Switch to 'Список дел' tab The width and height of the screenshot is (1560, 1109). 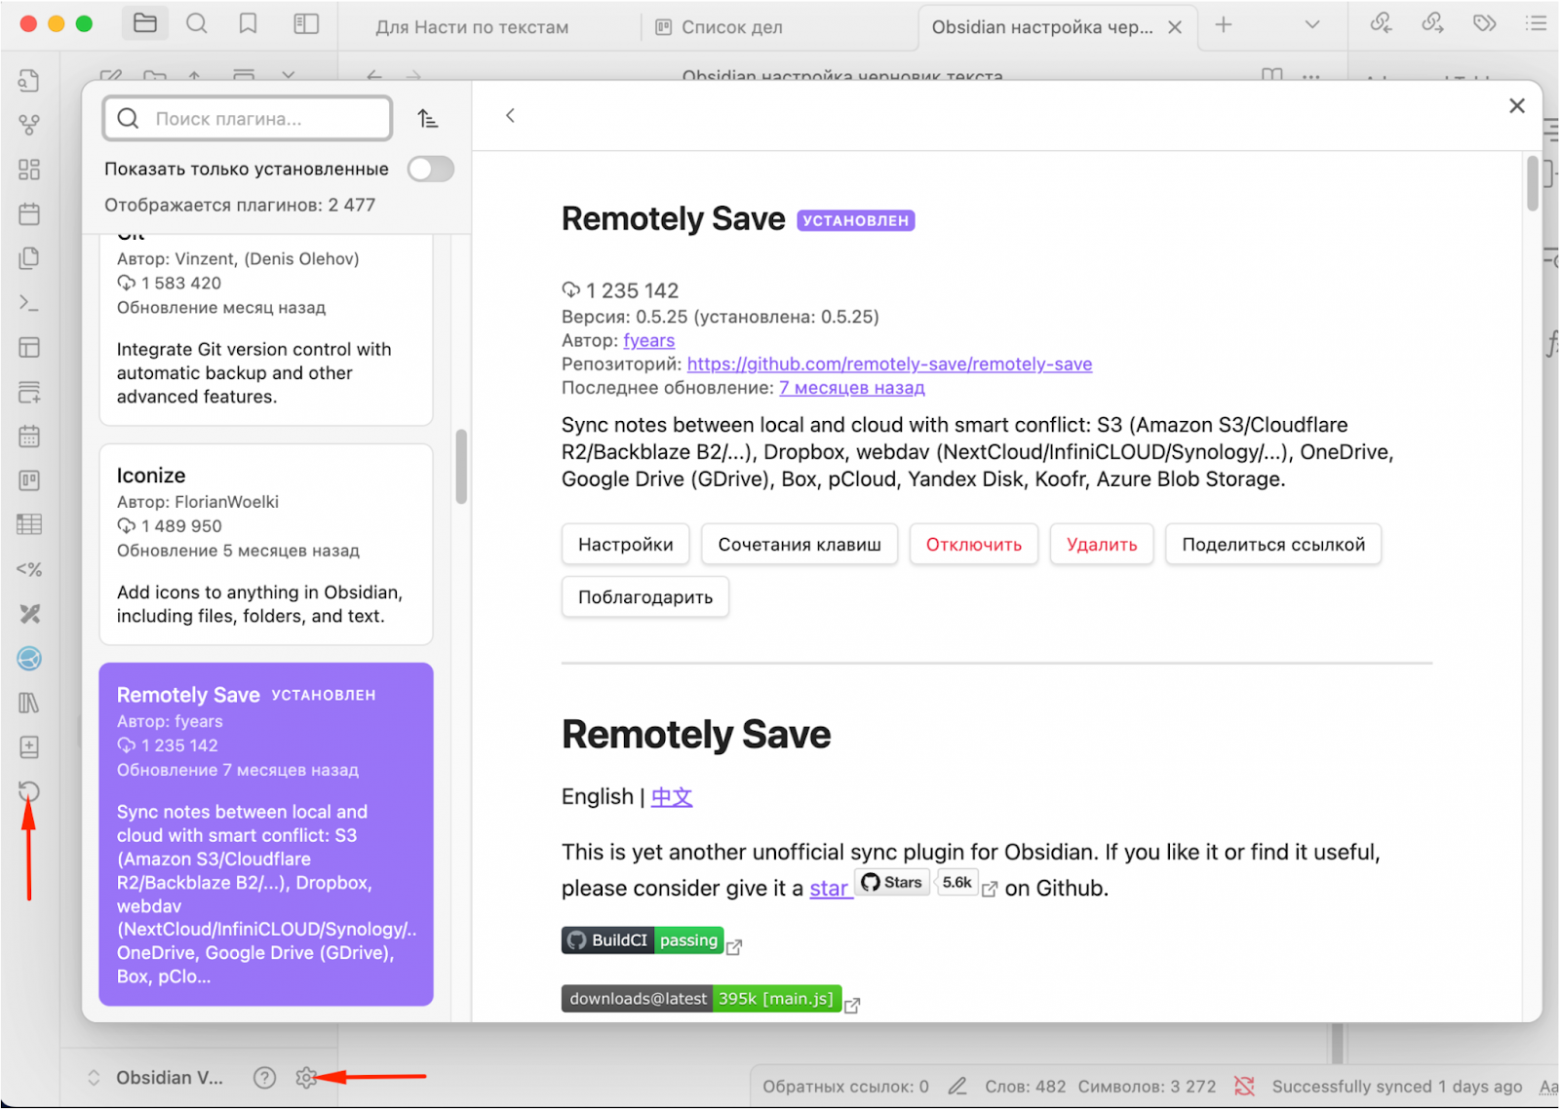720,27
